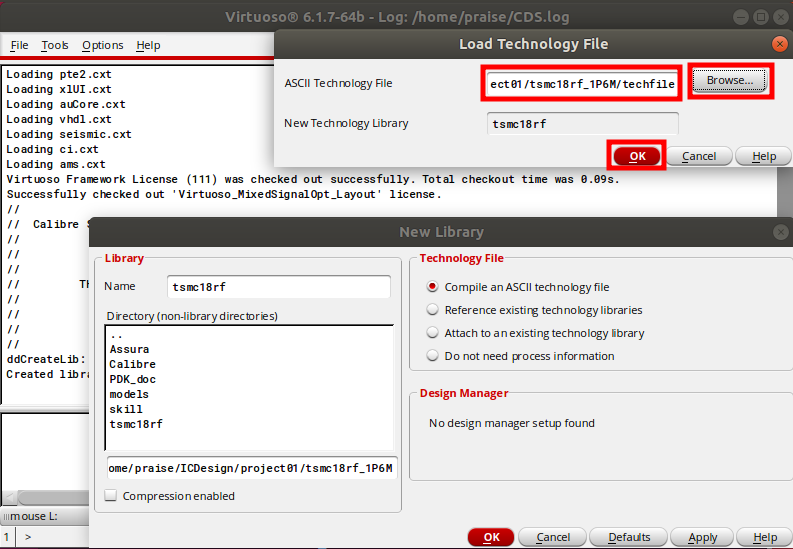This screenshot has width=793, height=549.
Task: Select Attach to an existing technology library
Action: (x=432, y=333)
